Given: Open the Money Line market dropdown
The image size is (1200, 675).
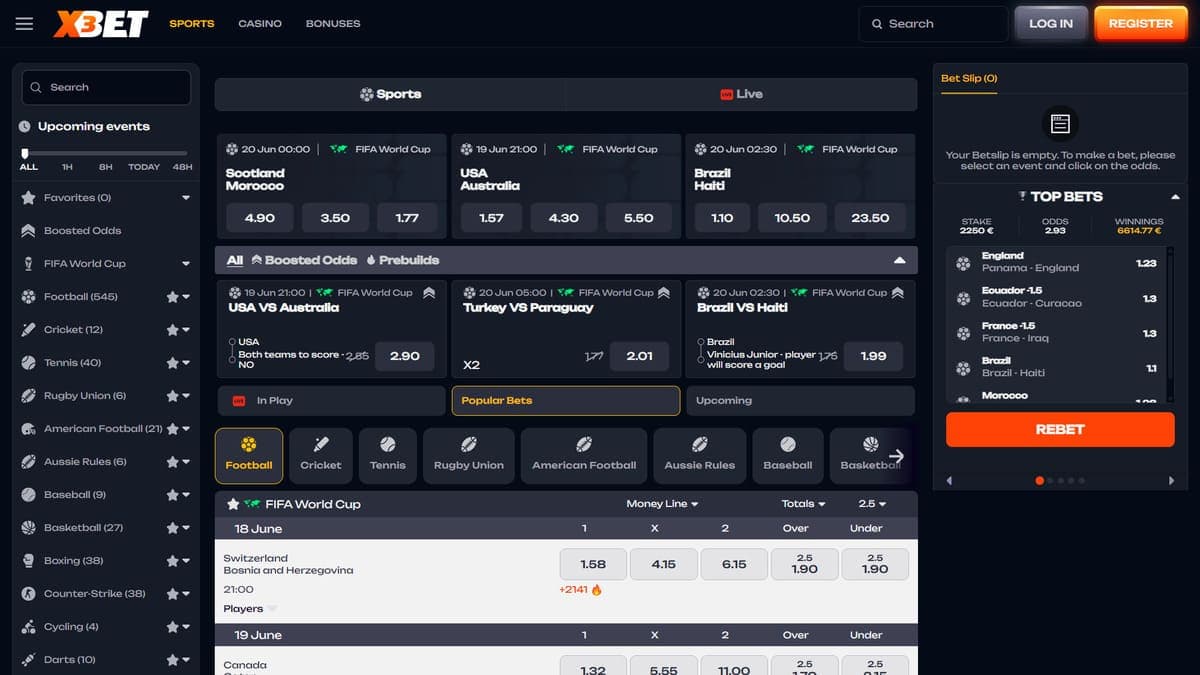Looking at the screenshot, I should pyautogui.click(x=662, y=504).
